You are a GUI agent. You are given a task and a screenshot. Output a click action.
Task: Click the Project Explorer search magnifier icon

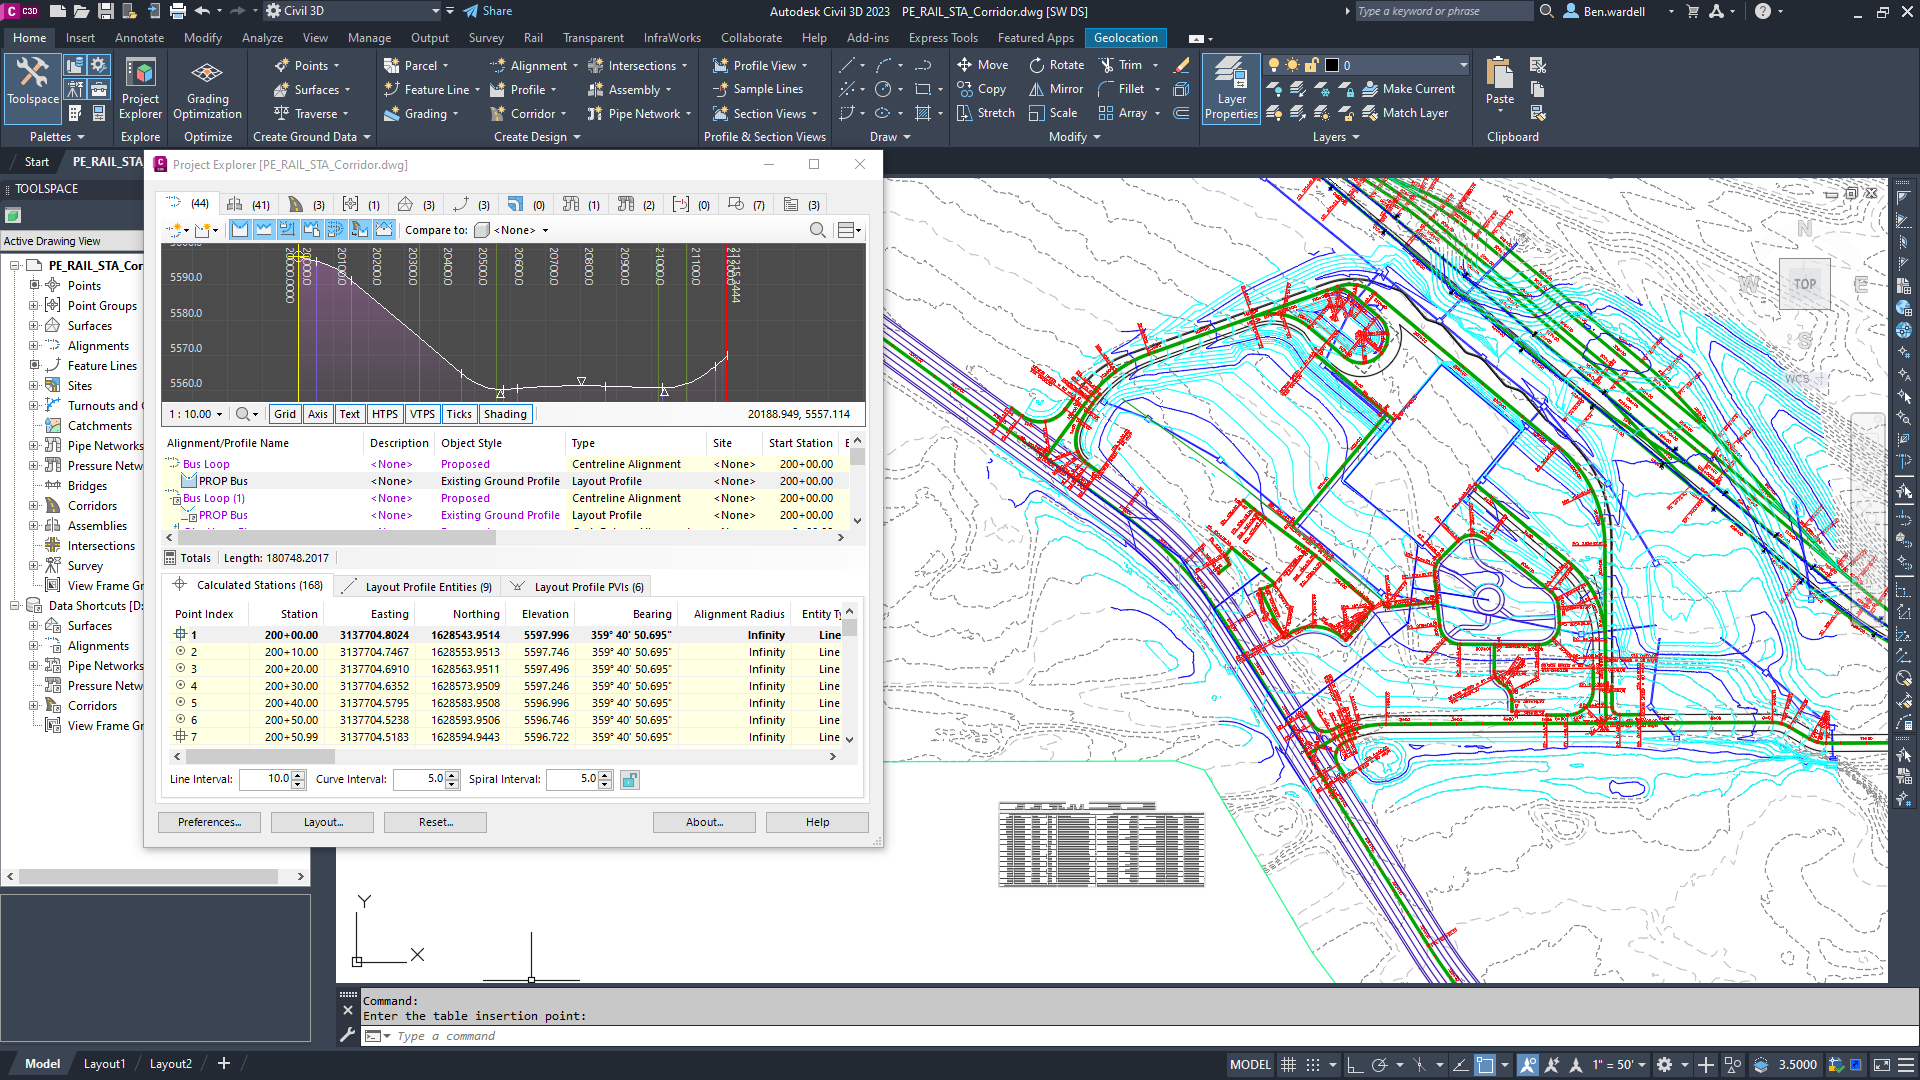[817, 230]
